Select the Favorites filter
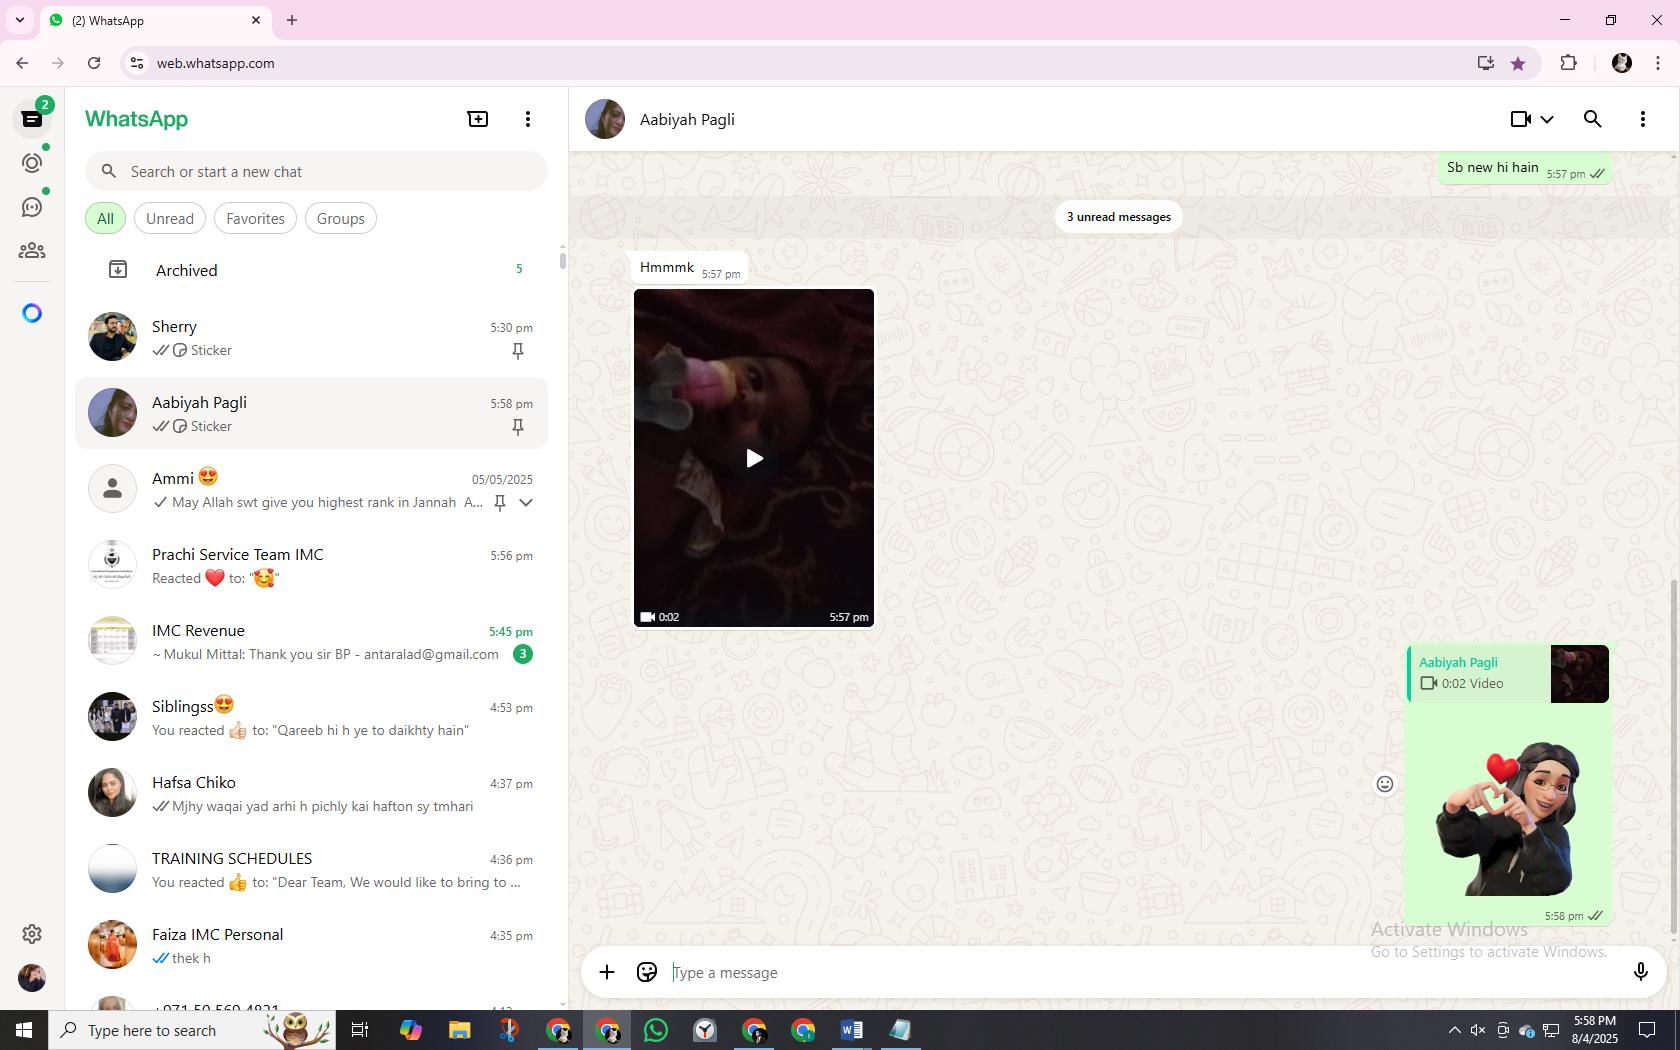 pos(255,219)
